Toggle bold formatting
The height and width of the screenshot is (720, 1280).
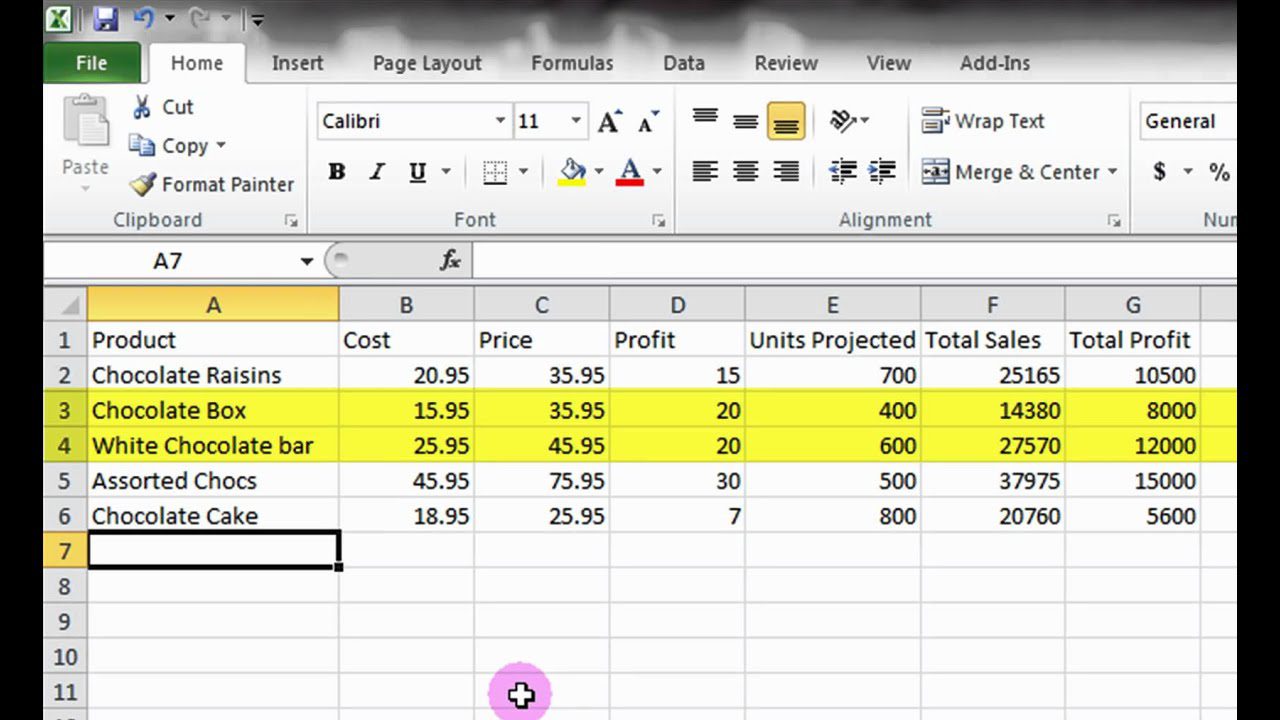pyautogui.click(x=336, y=171)
